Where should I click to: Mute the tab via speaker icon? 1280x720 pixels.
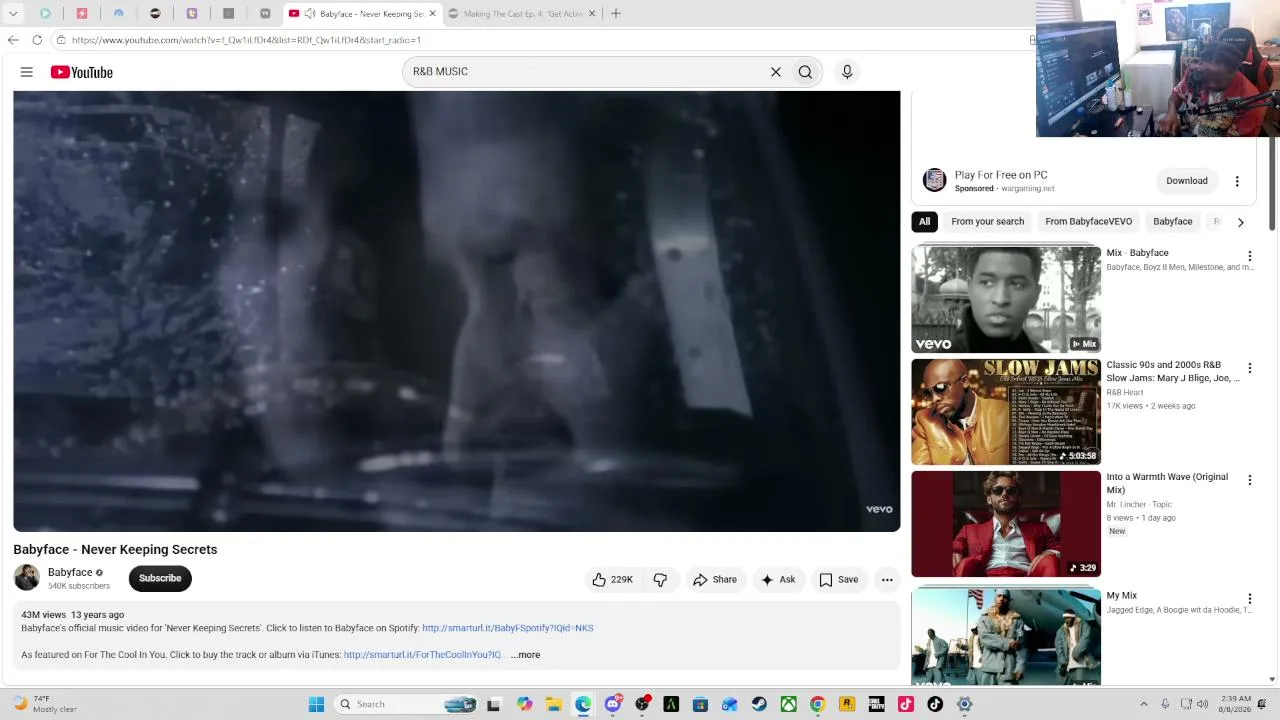[310, 14]
